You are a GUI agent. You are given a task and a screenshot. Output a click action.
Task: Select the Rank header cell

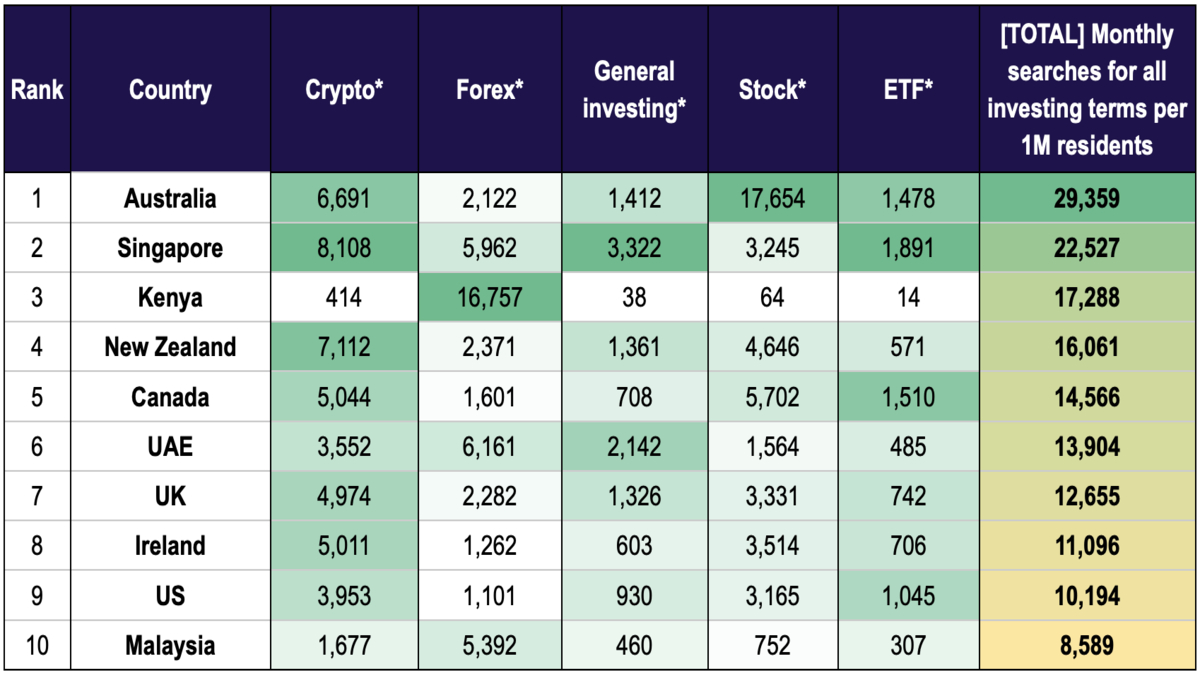pos(37,90)
